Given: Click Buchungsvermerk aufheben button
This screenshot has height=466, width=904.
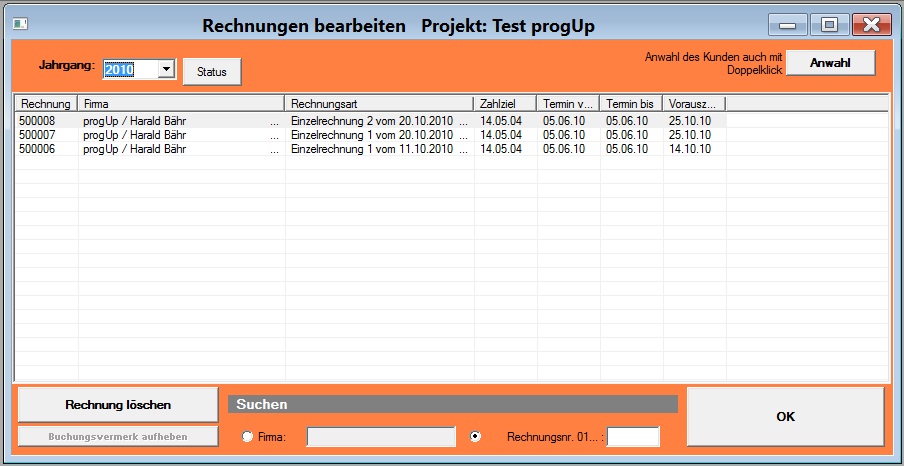Looking at the screenshot, I should click(x=118, y=437).
